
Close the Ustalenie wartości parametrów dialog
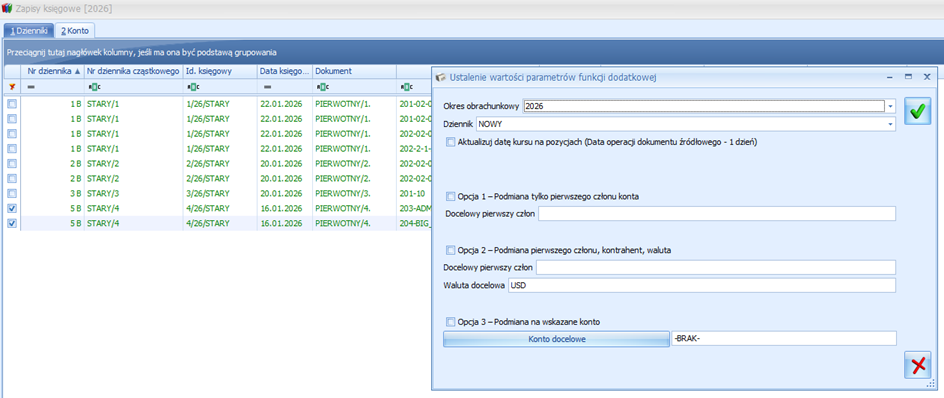click(927, 77)
